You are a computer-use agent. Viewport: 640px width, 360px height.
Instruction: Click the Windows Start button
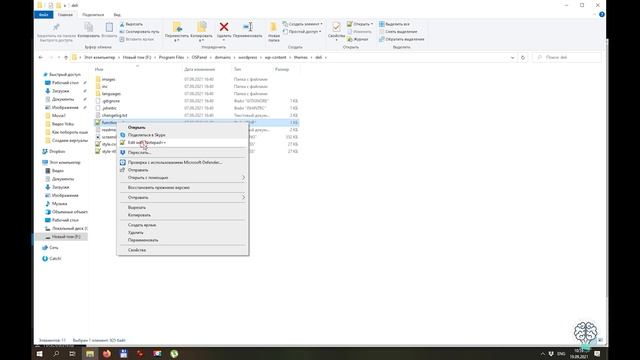tap(40, 353)
